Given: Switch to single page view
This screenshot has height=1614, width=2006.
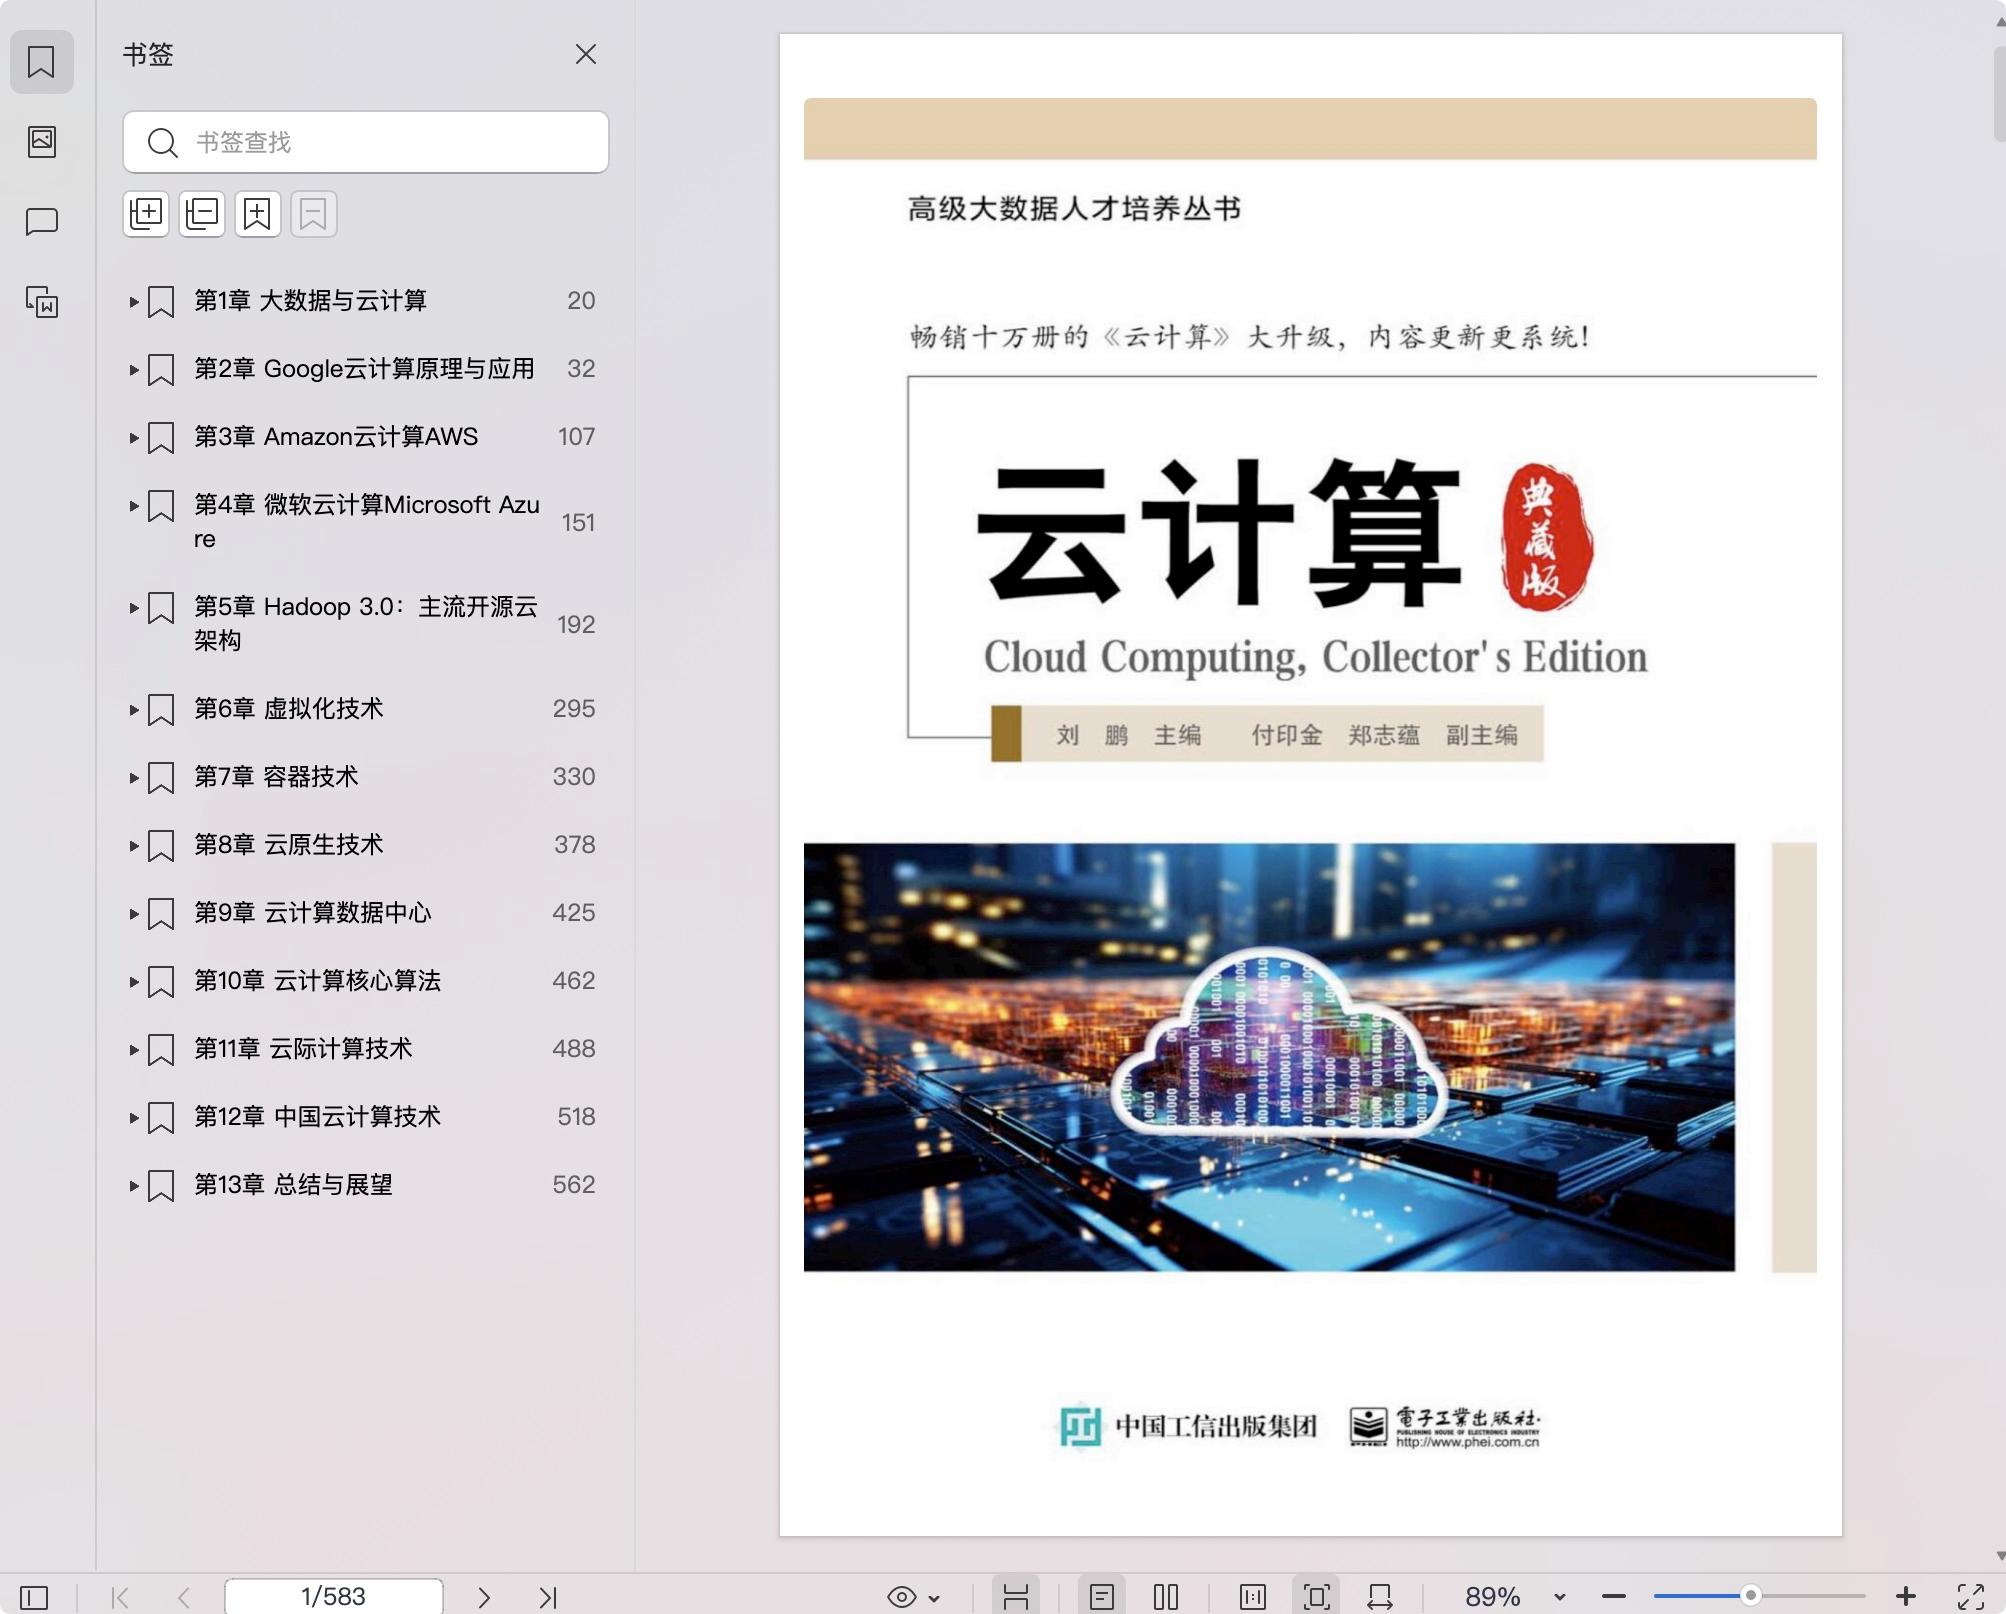Looking at the screenshot, I should click(x=1102, y=1597).
